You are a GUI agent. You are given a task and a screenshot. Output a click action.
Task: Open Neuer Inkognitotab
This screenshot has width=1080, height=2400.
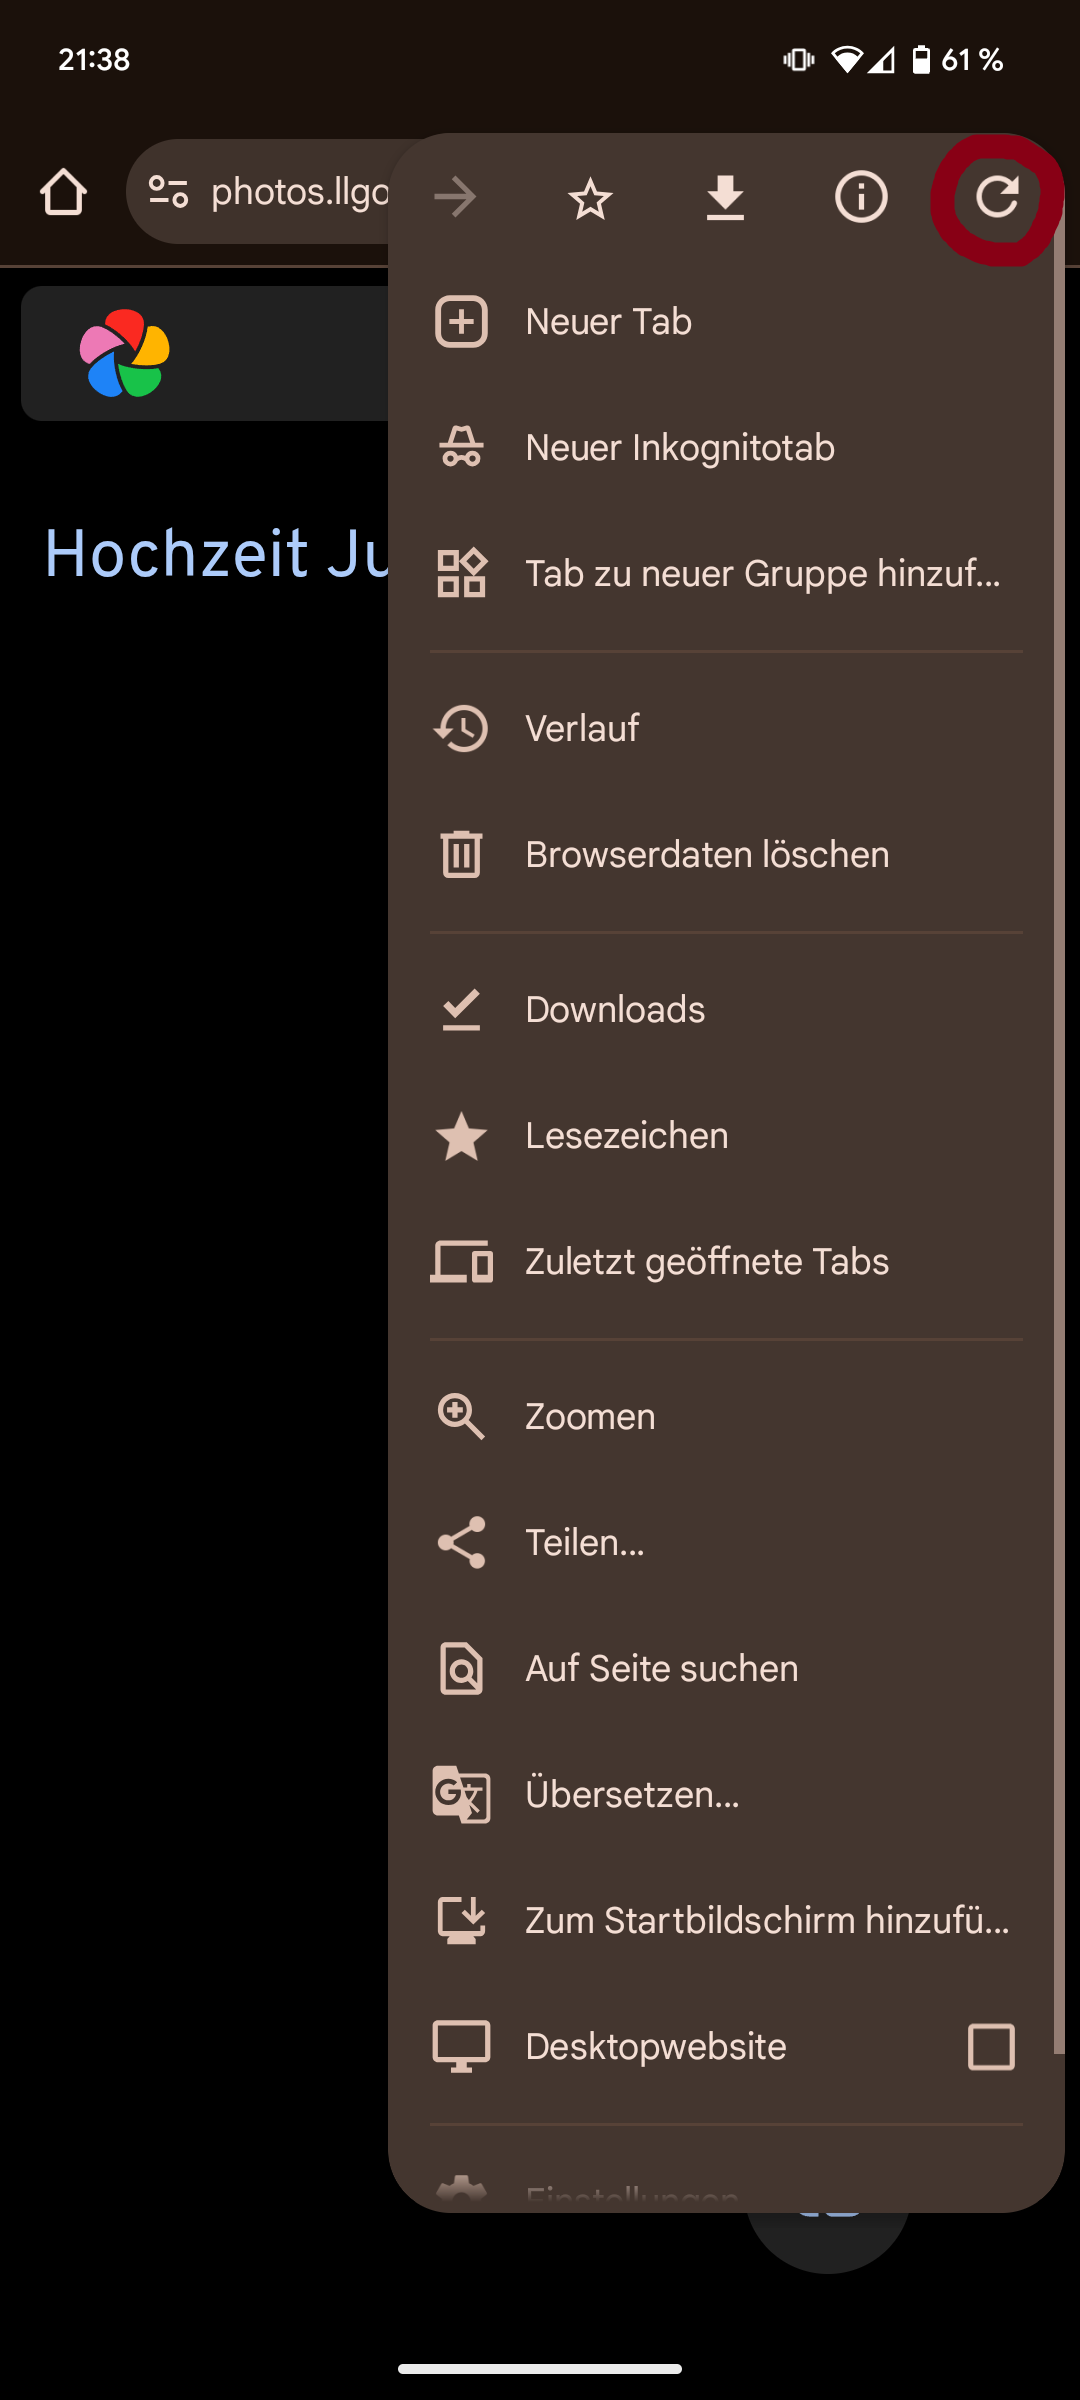680,447
